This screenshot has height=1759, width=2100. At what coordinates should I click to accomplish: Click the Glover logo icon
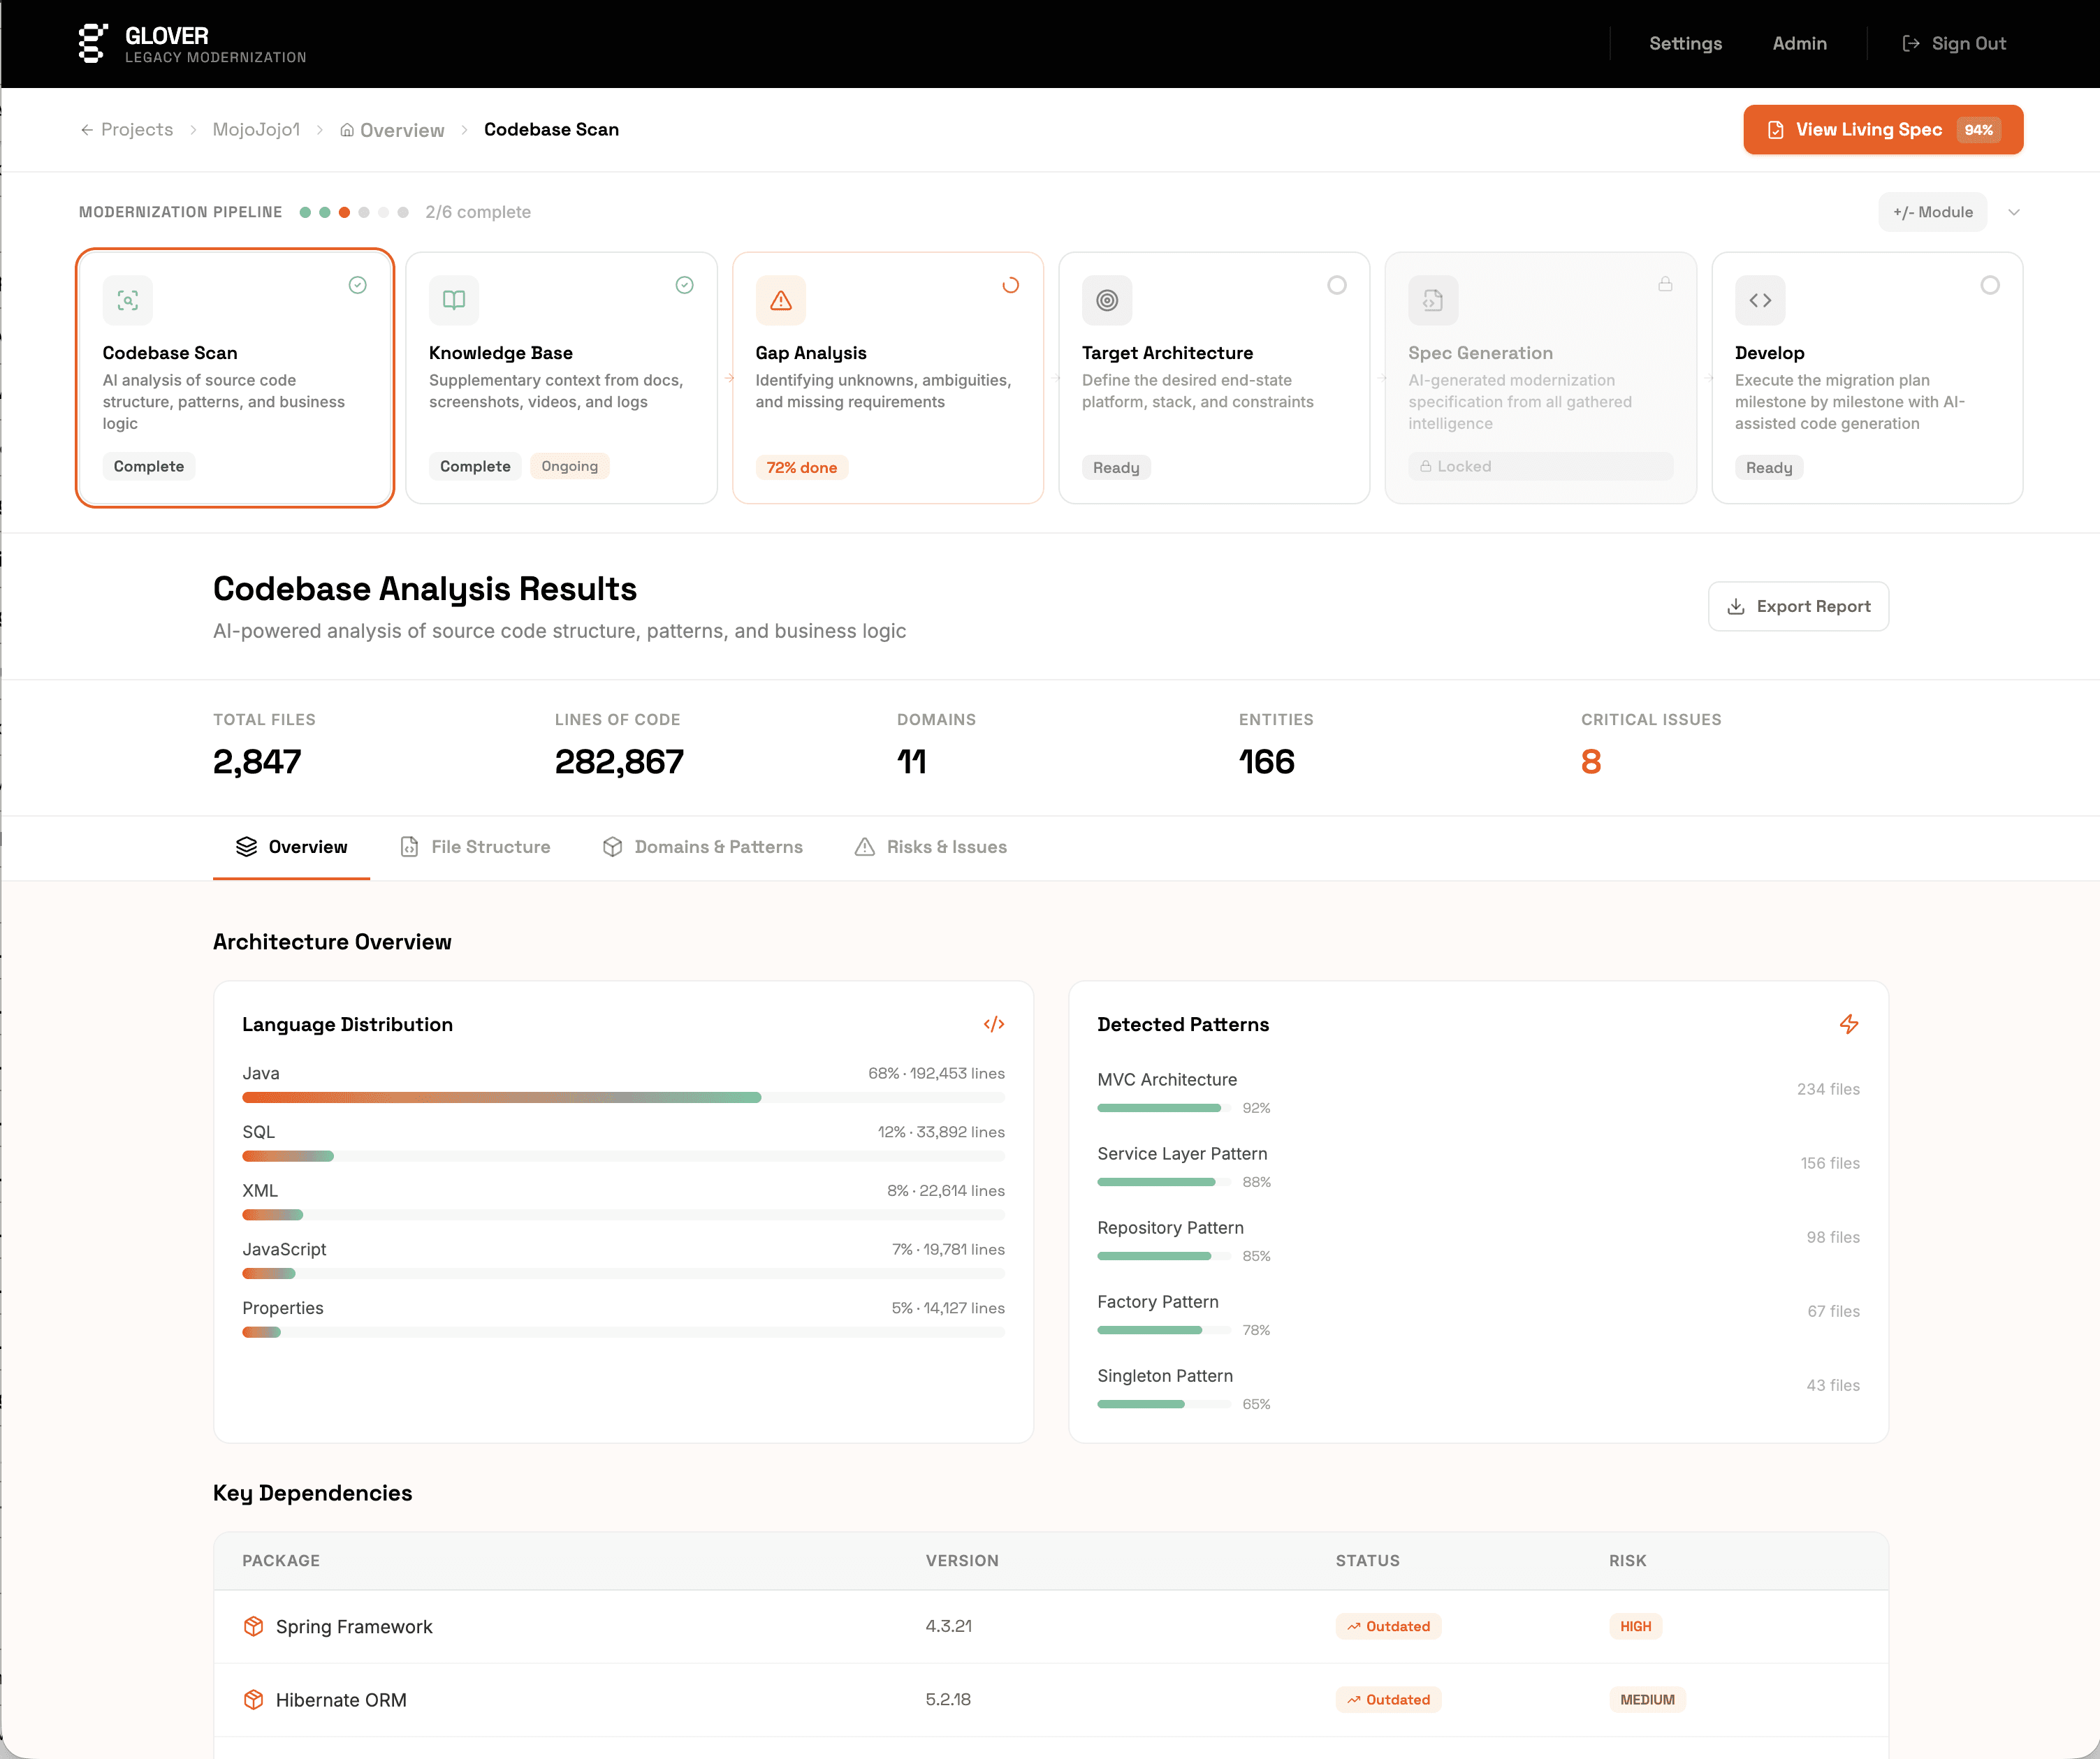[92, 43]
